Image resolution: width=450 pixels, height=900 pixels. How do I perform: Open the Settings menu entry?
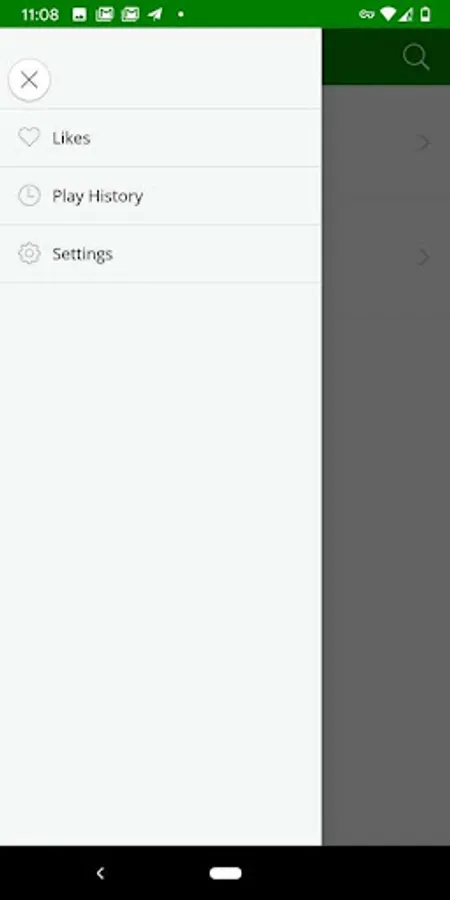click(161, 254)
